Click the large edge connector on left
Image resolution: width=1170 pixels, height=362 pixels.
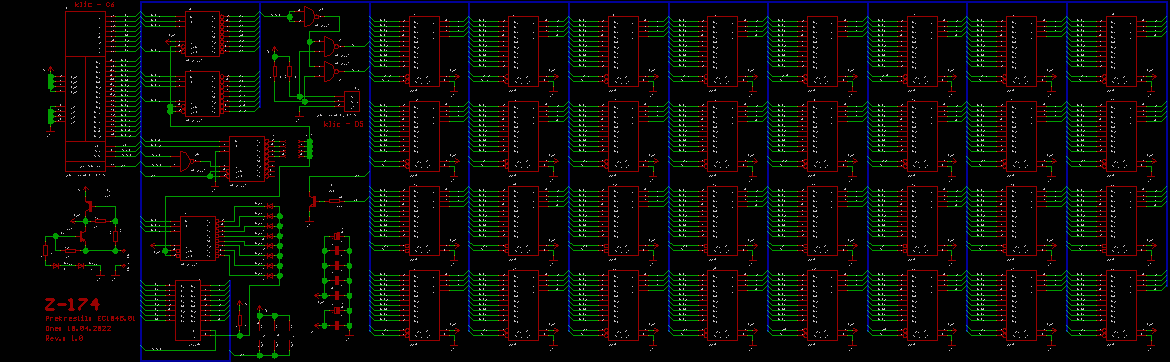coord(84,90)
